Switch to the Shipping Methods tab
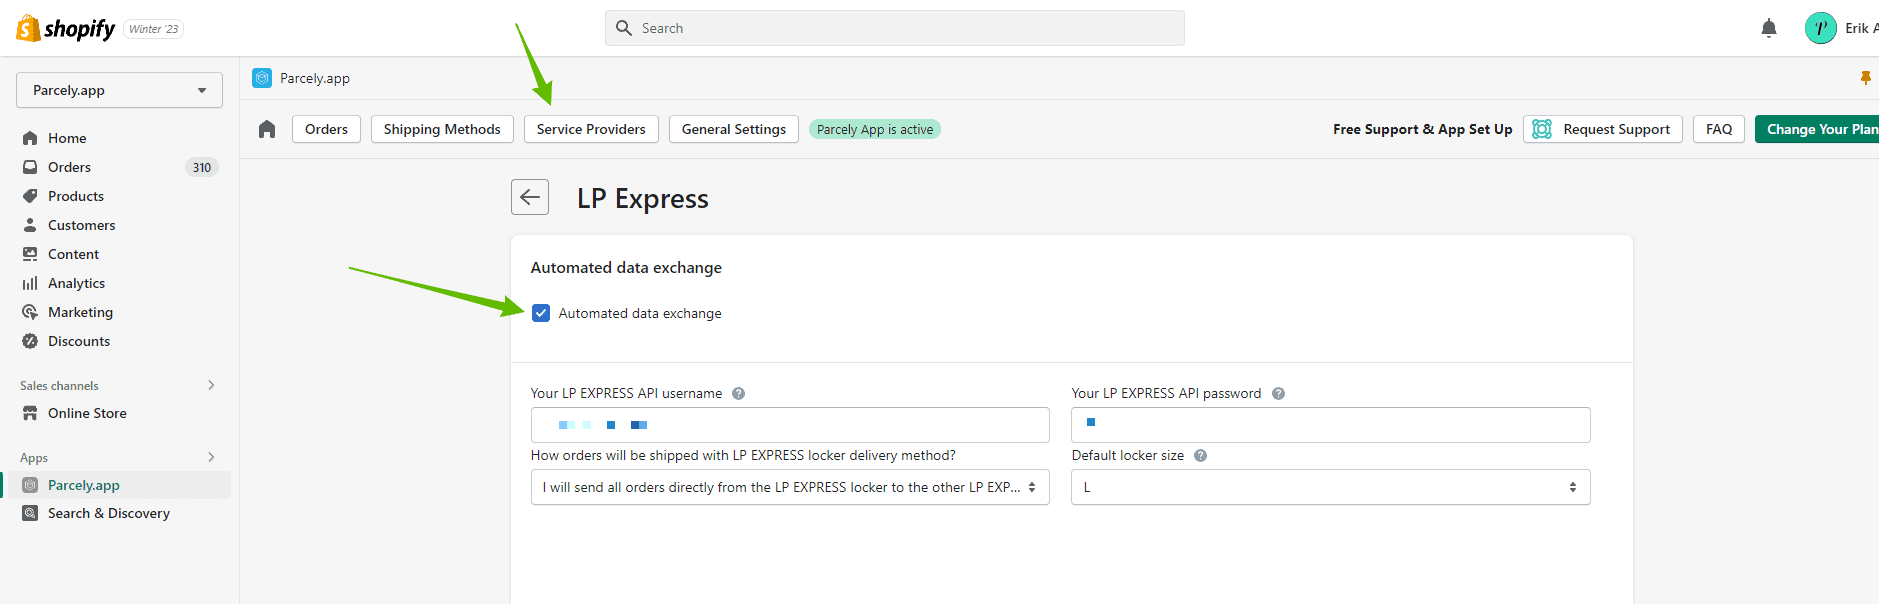This screenshot has width=1879, height=604. (x=442, y=129)
